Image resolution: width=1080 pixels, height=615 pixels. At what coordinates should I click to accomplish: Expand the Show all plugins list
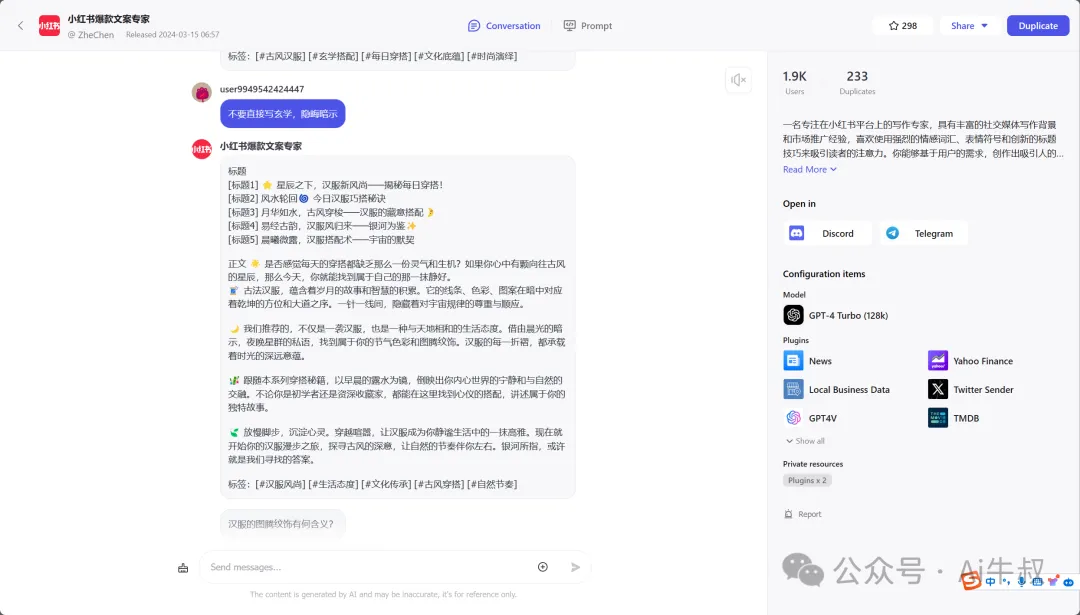[806, 440]
